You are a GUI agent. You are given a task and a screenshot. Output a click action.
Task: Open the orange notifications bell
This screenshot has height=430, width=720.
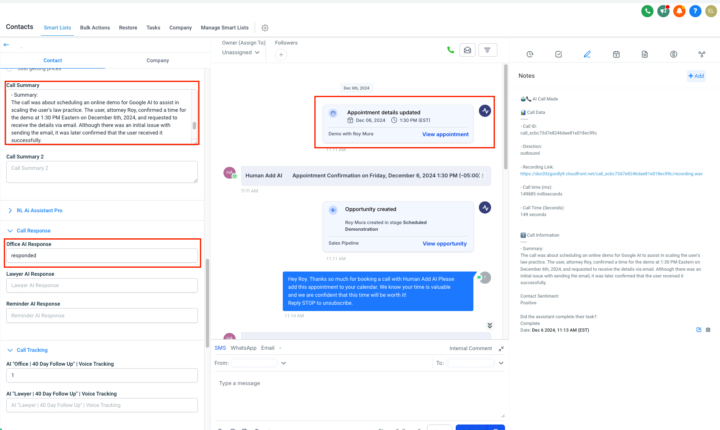pyautogui.click(x=679, y=11)
